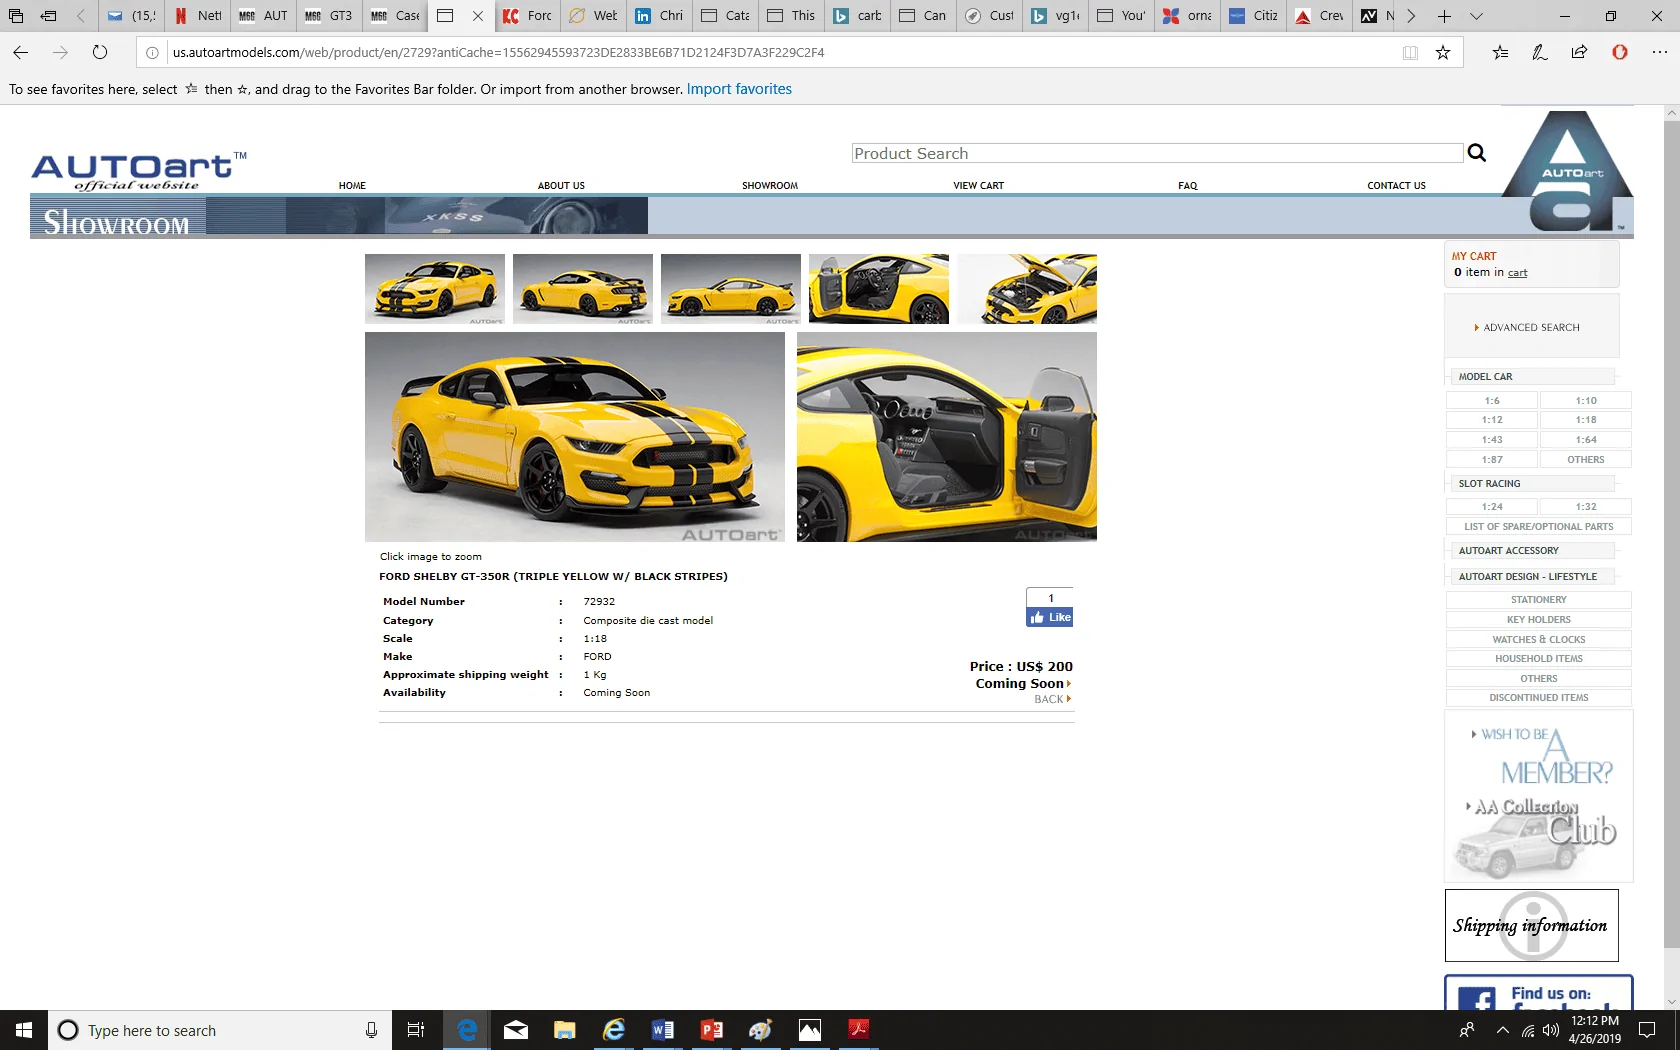
Task: Open Mail app from taskbar
Action: 516,1030
